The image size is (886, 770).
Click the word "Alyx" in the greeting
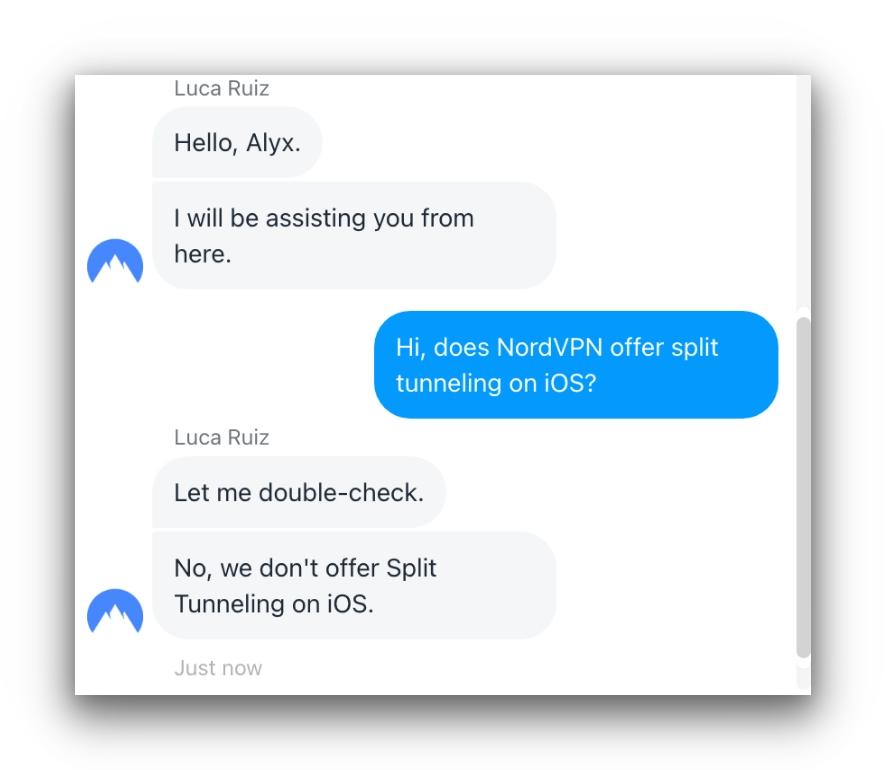click(273, 143)
